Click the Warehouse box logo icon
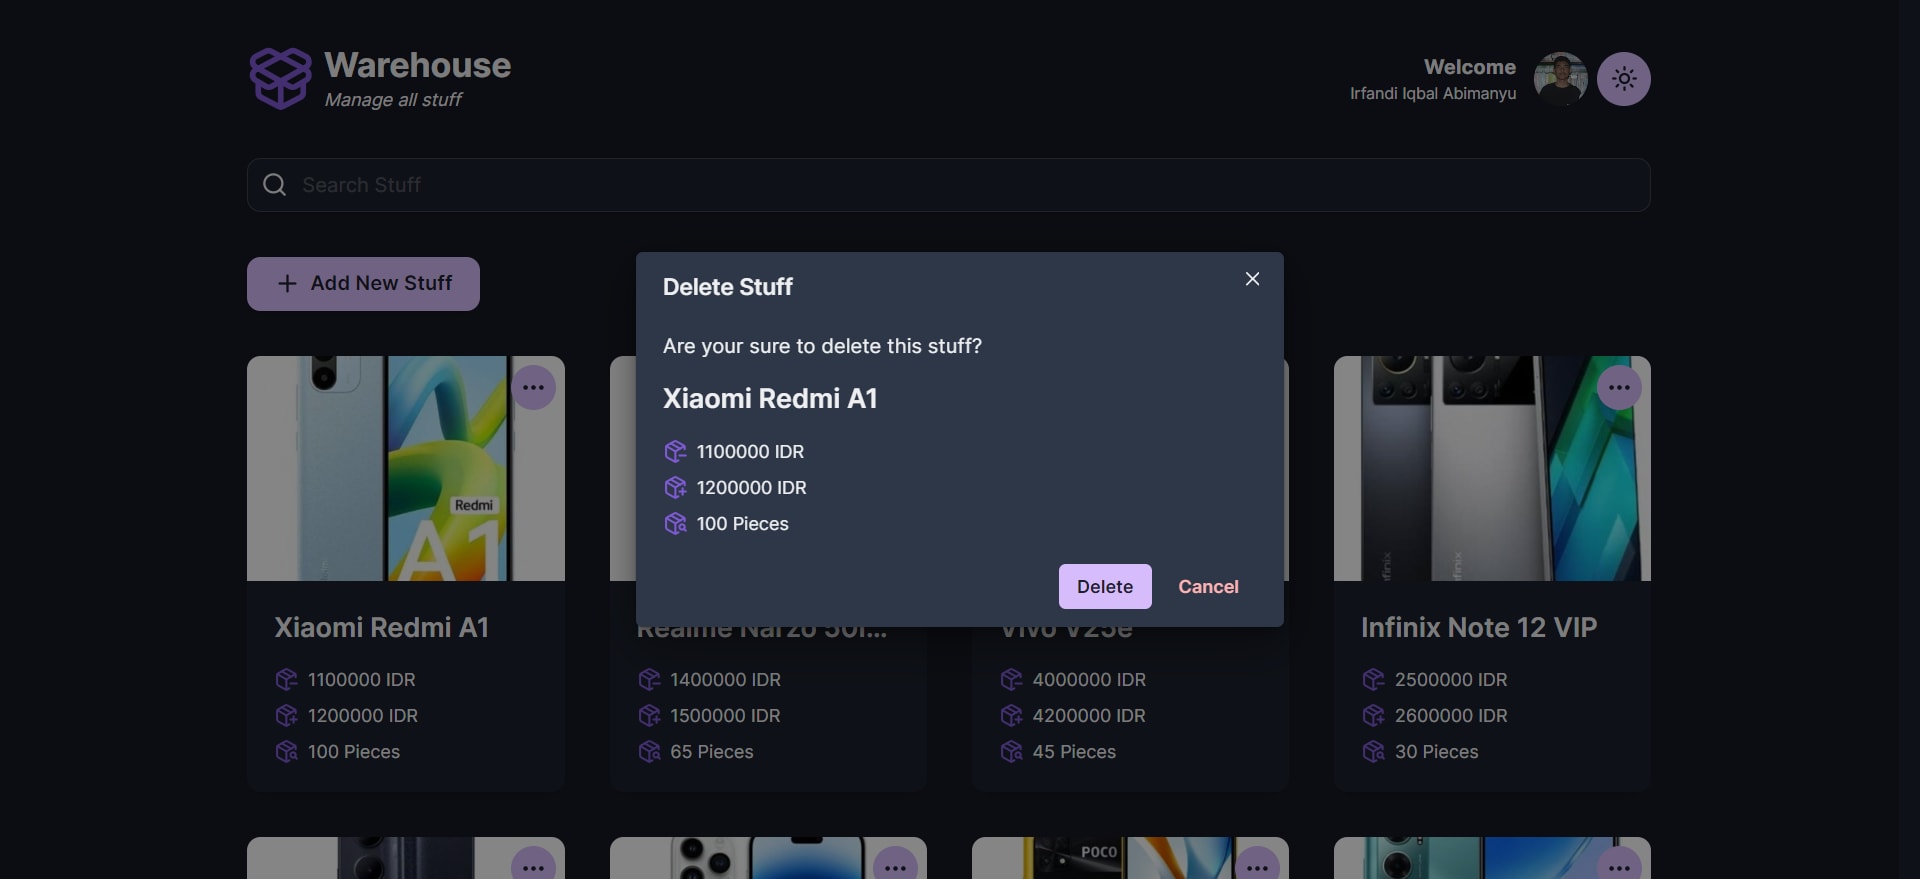This screenshot has width=1920, height=879. [280, 78]
